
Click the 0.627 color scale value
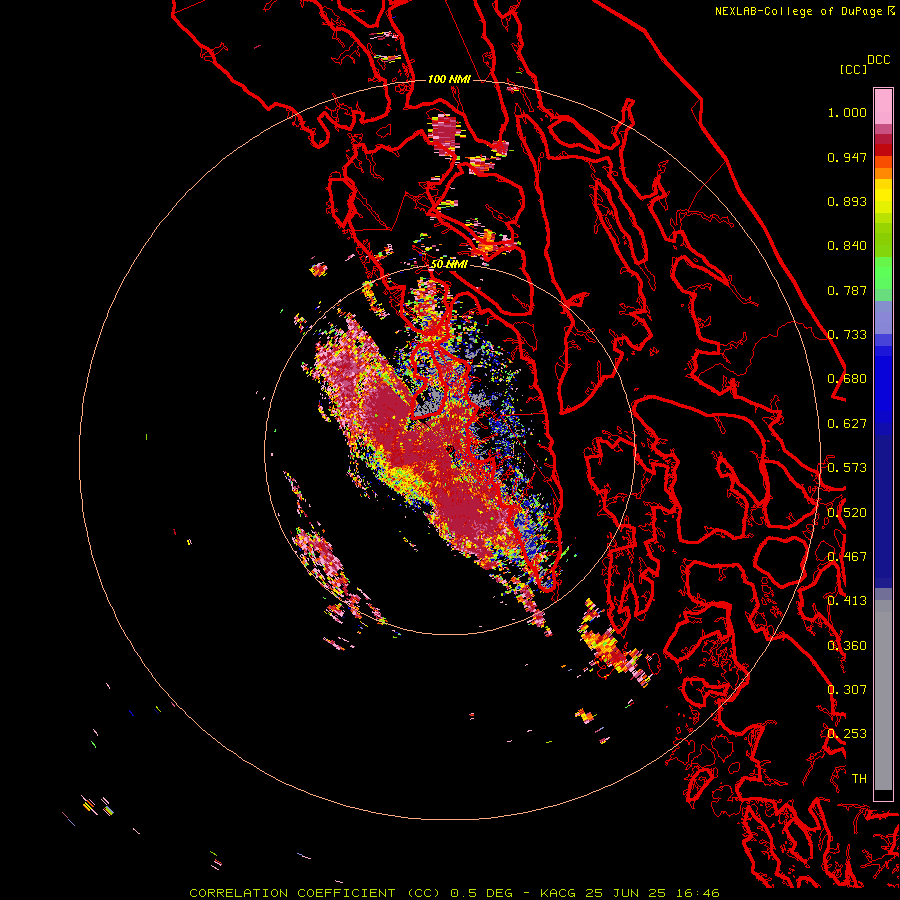(x=847, y=424)
